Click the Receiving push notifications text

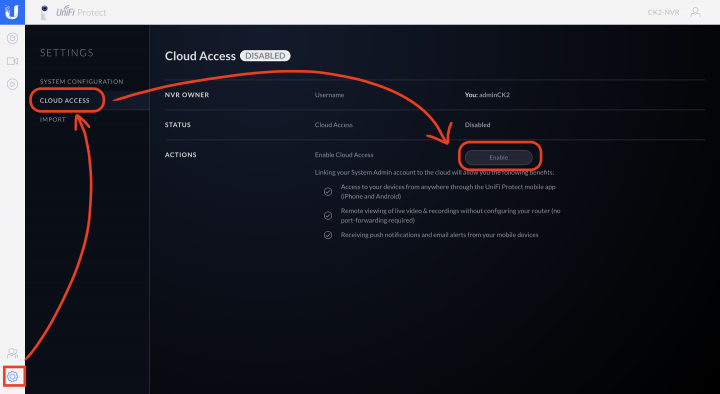[x=439, y=235]
